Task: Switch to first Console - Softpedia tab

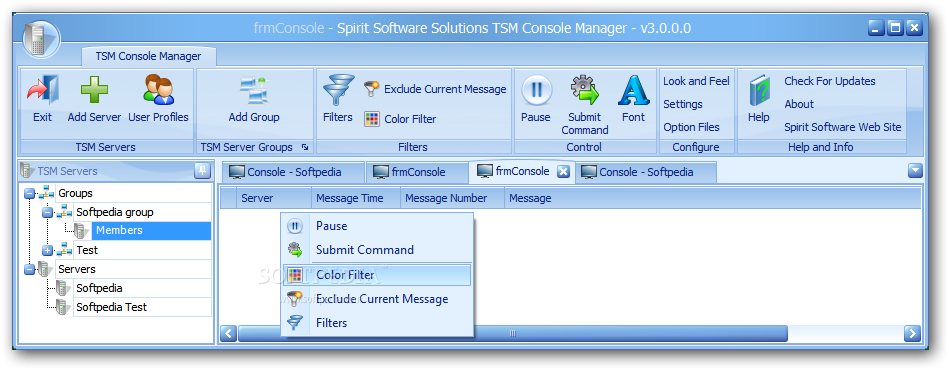Action: click(294, 172)
